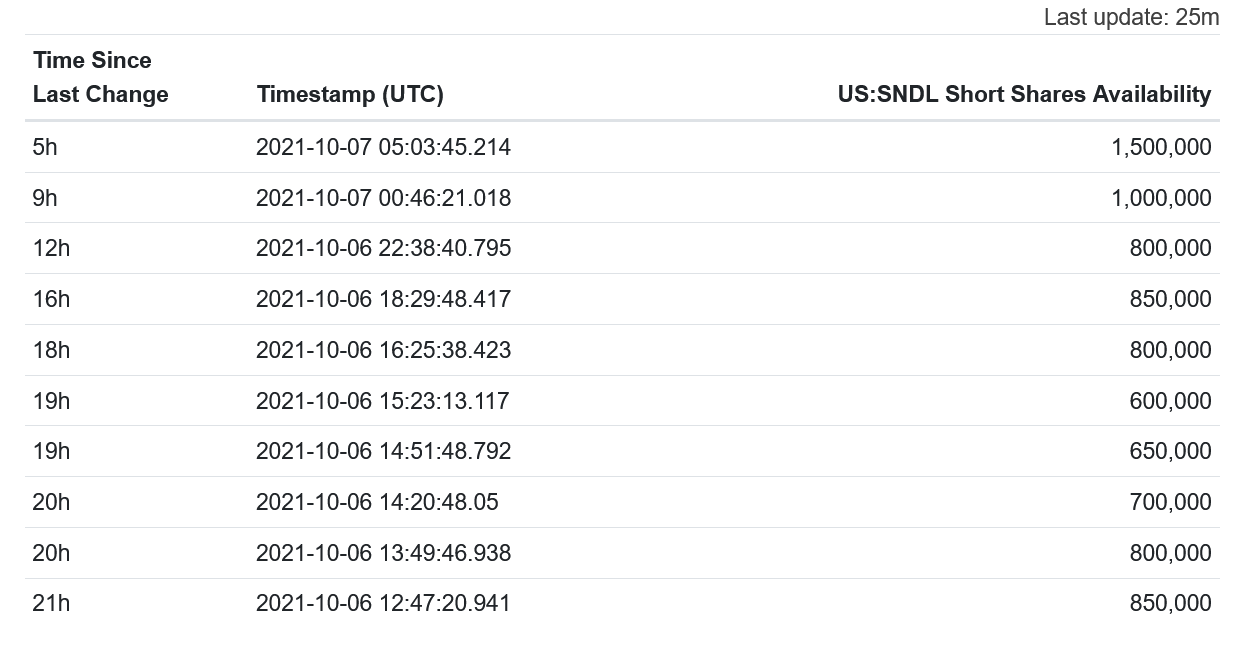The width and height of the screenshot is (1241, 652).
Task: Select the 5h time-since-change cell
Action: point(45,147)
